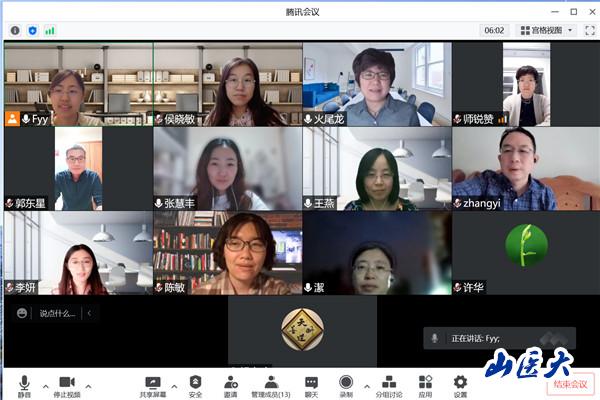Open the apps icon in toolbar
The image size is (600, 400).
[425, 384]
